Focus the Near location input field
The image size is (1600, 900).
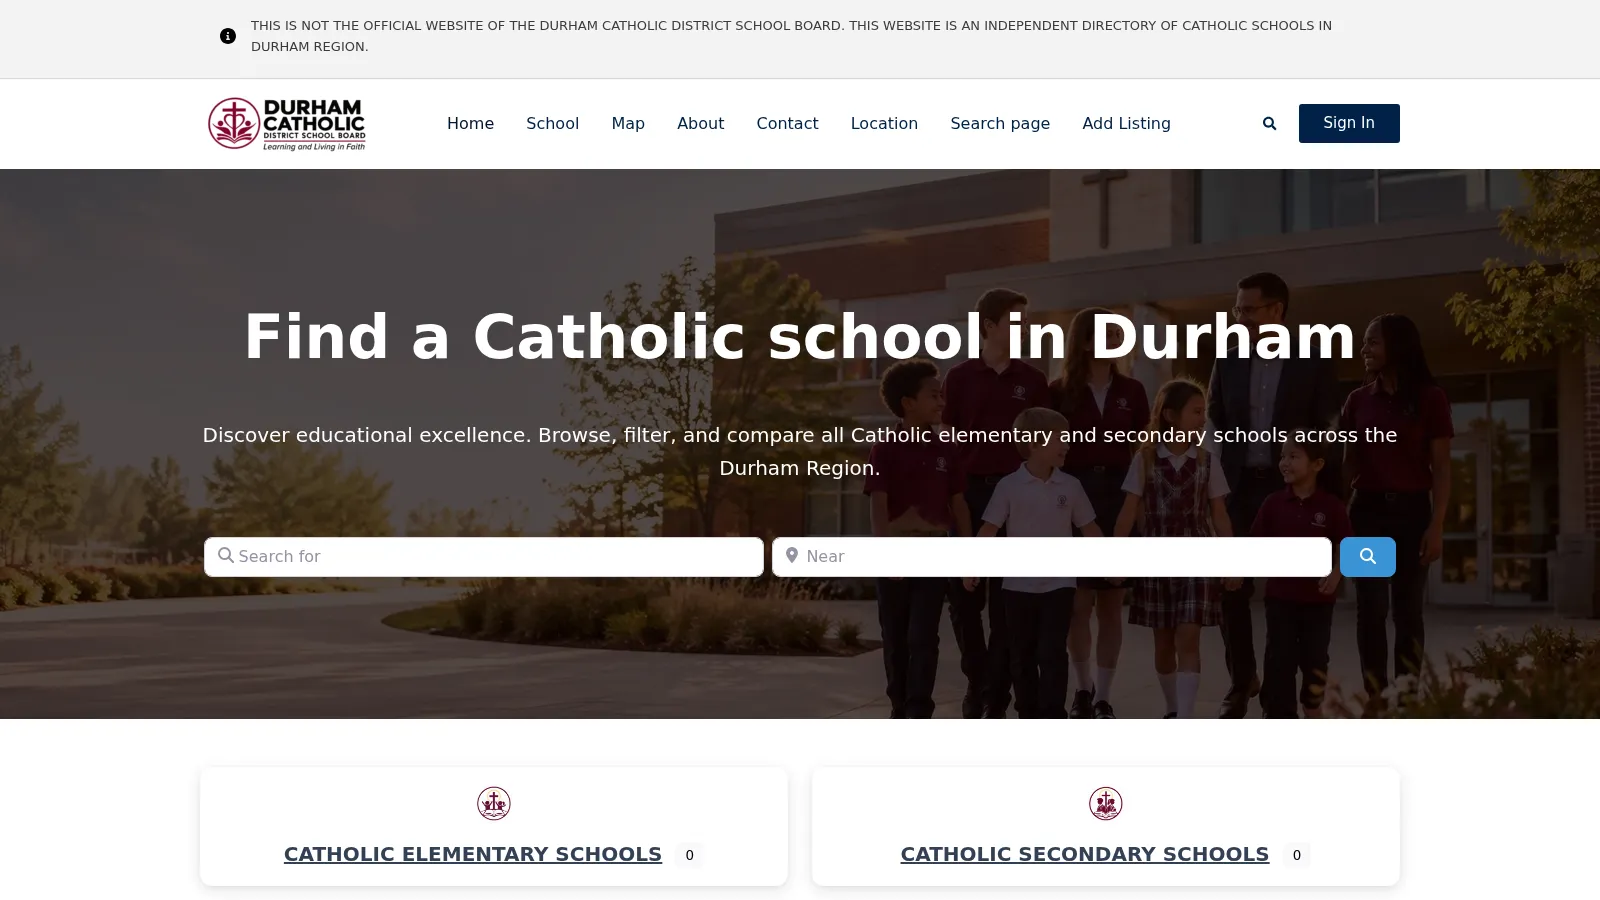coord(1052,557)
